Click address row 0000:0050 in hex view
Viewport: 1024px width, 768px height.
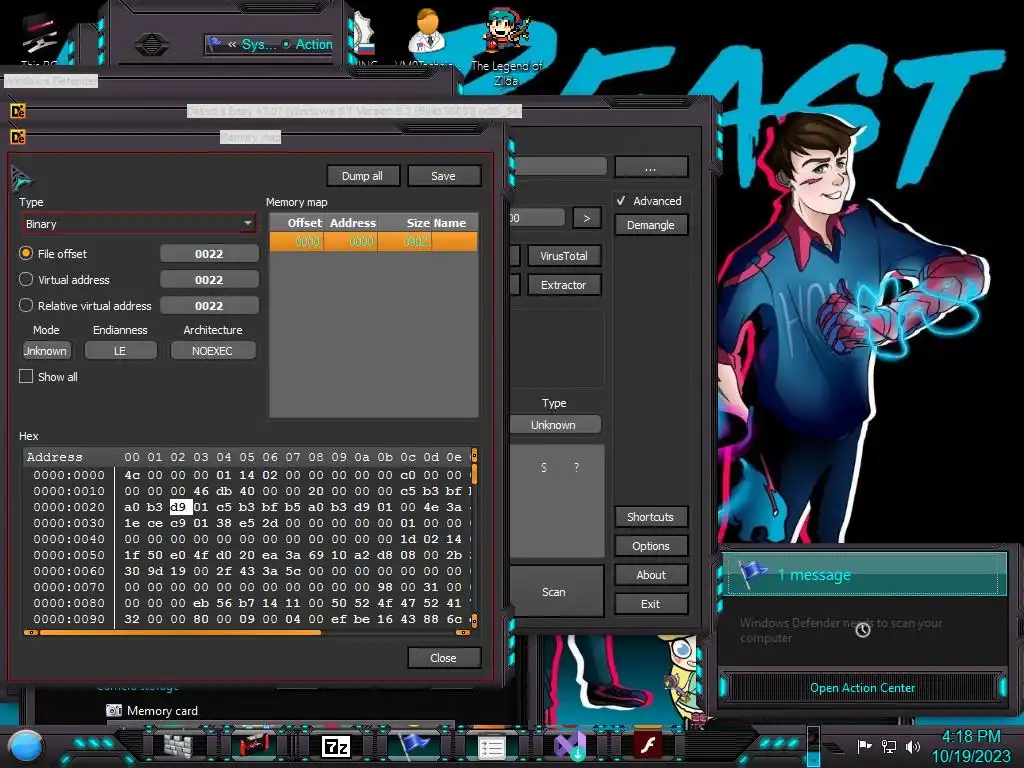tap(69, 554)
